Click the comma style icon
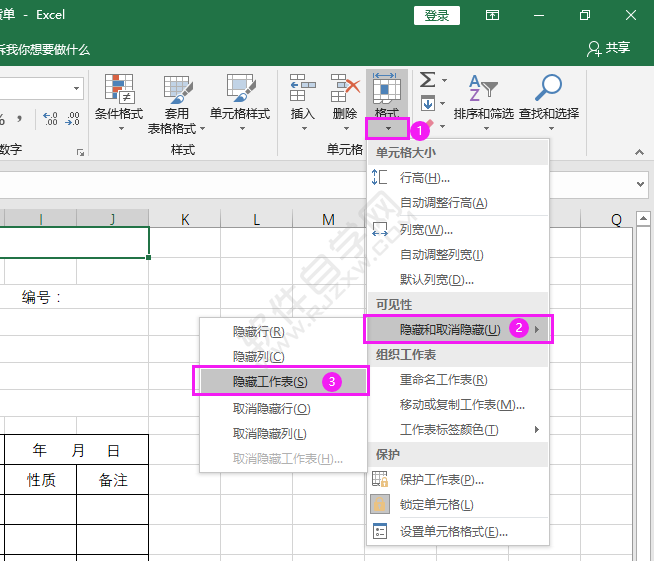 click(x=20, y=119)
